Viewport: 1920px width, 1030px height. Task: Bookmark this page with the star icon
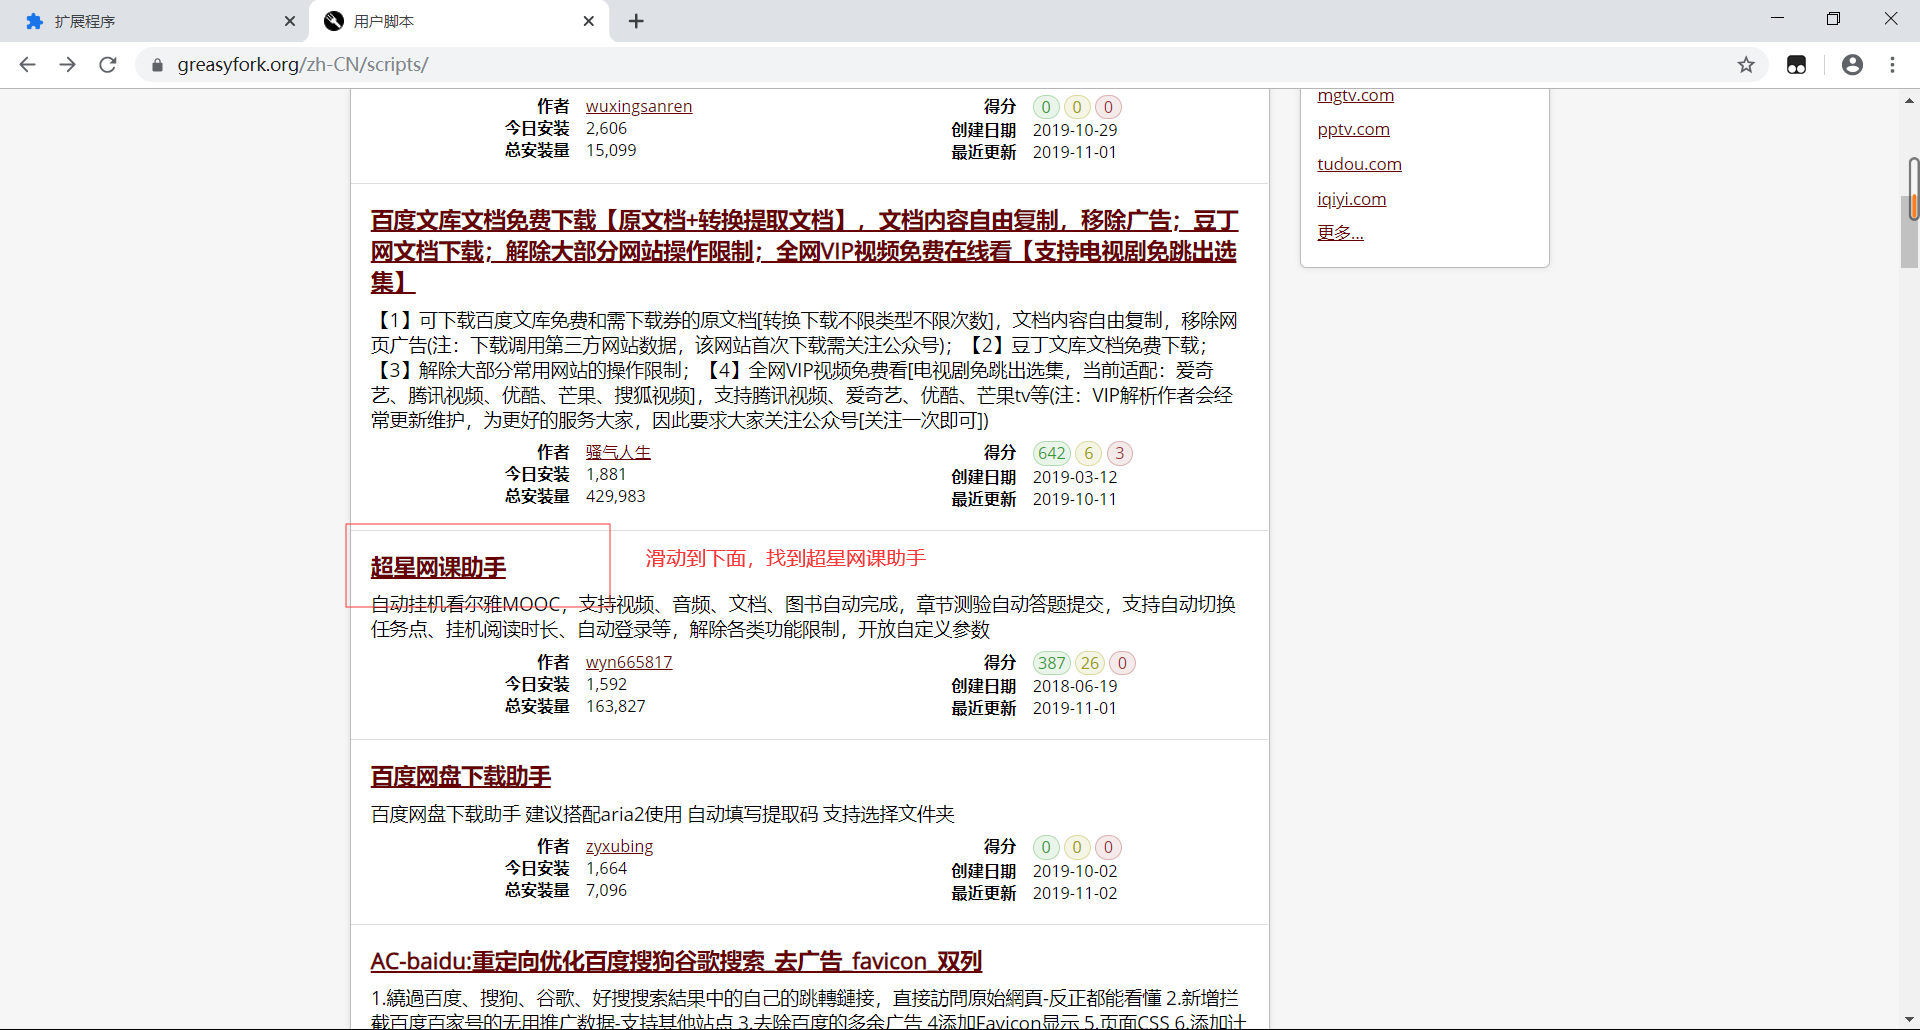(1746, 65)
